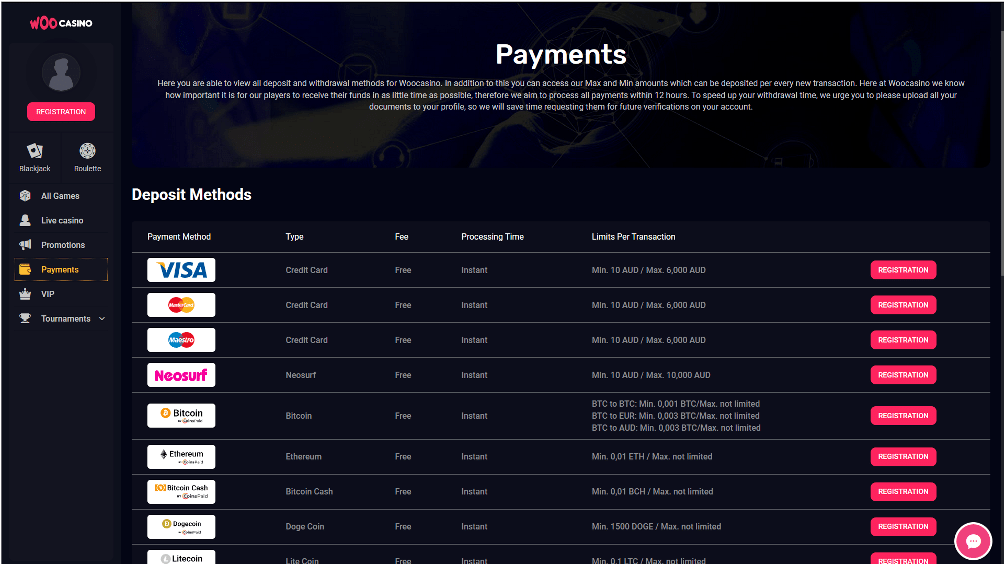Select the Litecoin payment logo
Screen dimensions: 1004x564
click(181, 557)
